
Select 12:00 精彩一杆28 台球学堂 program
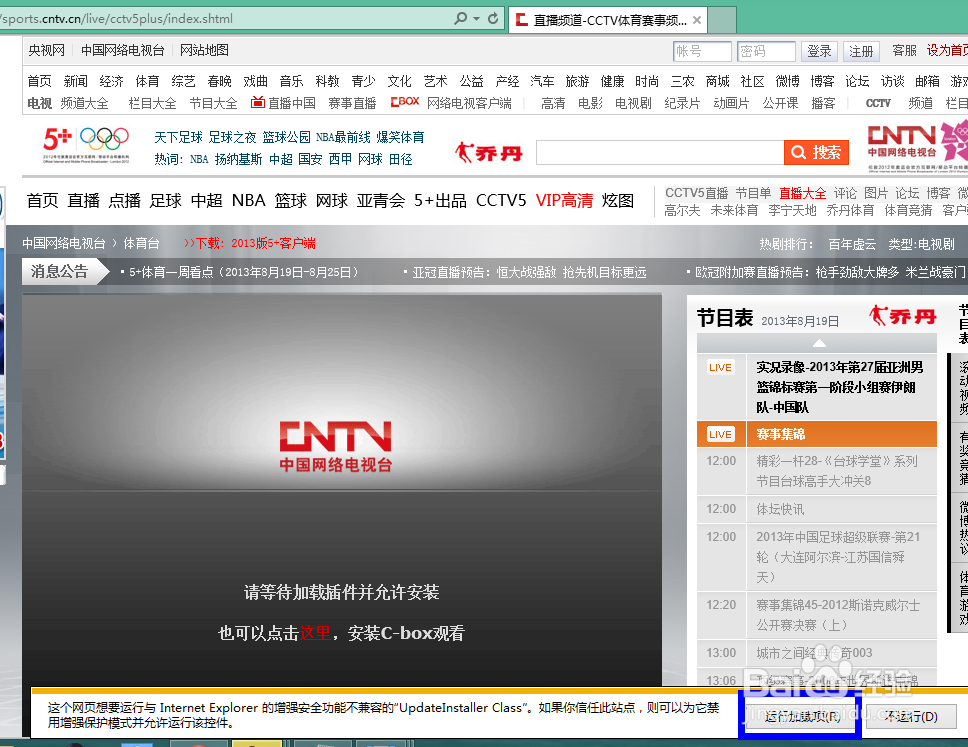817,471
